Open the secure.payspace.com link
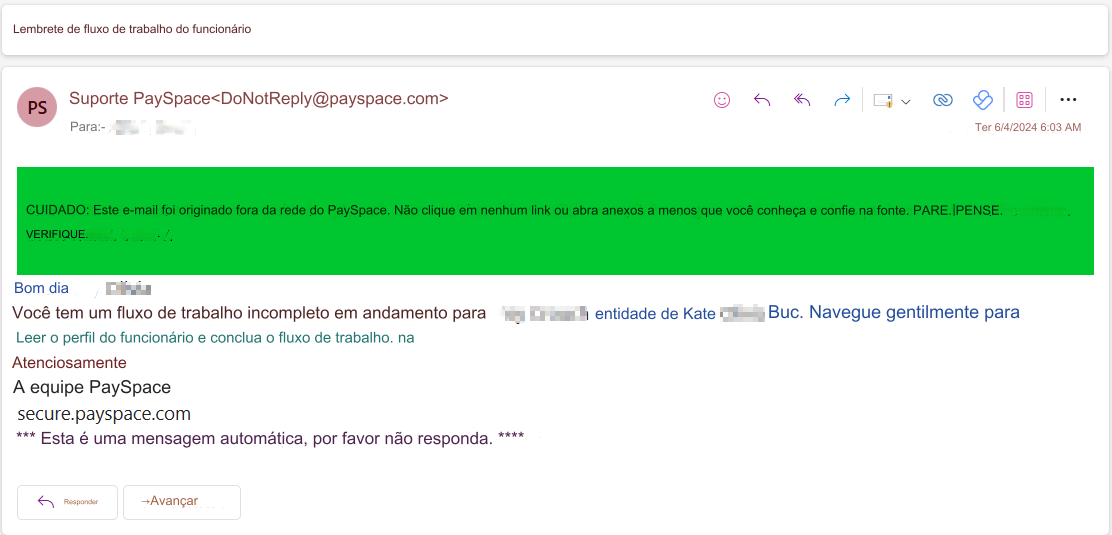Image resolution: width=1112 pixels, height=535 pixels. coord(104,414)
